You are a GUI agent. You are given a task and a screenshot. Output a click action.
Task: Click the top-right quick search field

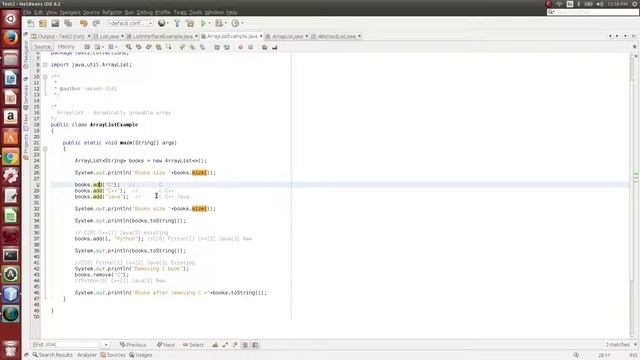(593, 12)
